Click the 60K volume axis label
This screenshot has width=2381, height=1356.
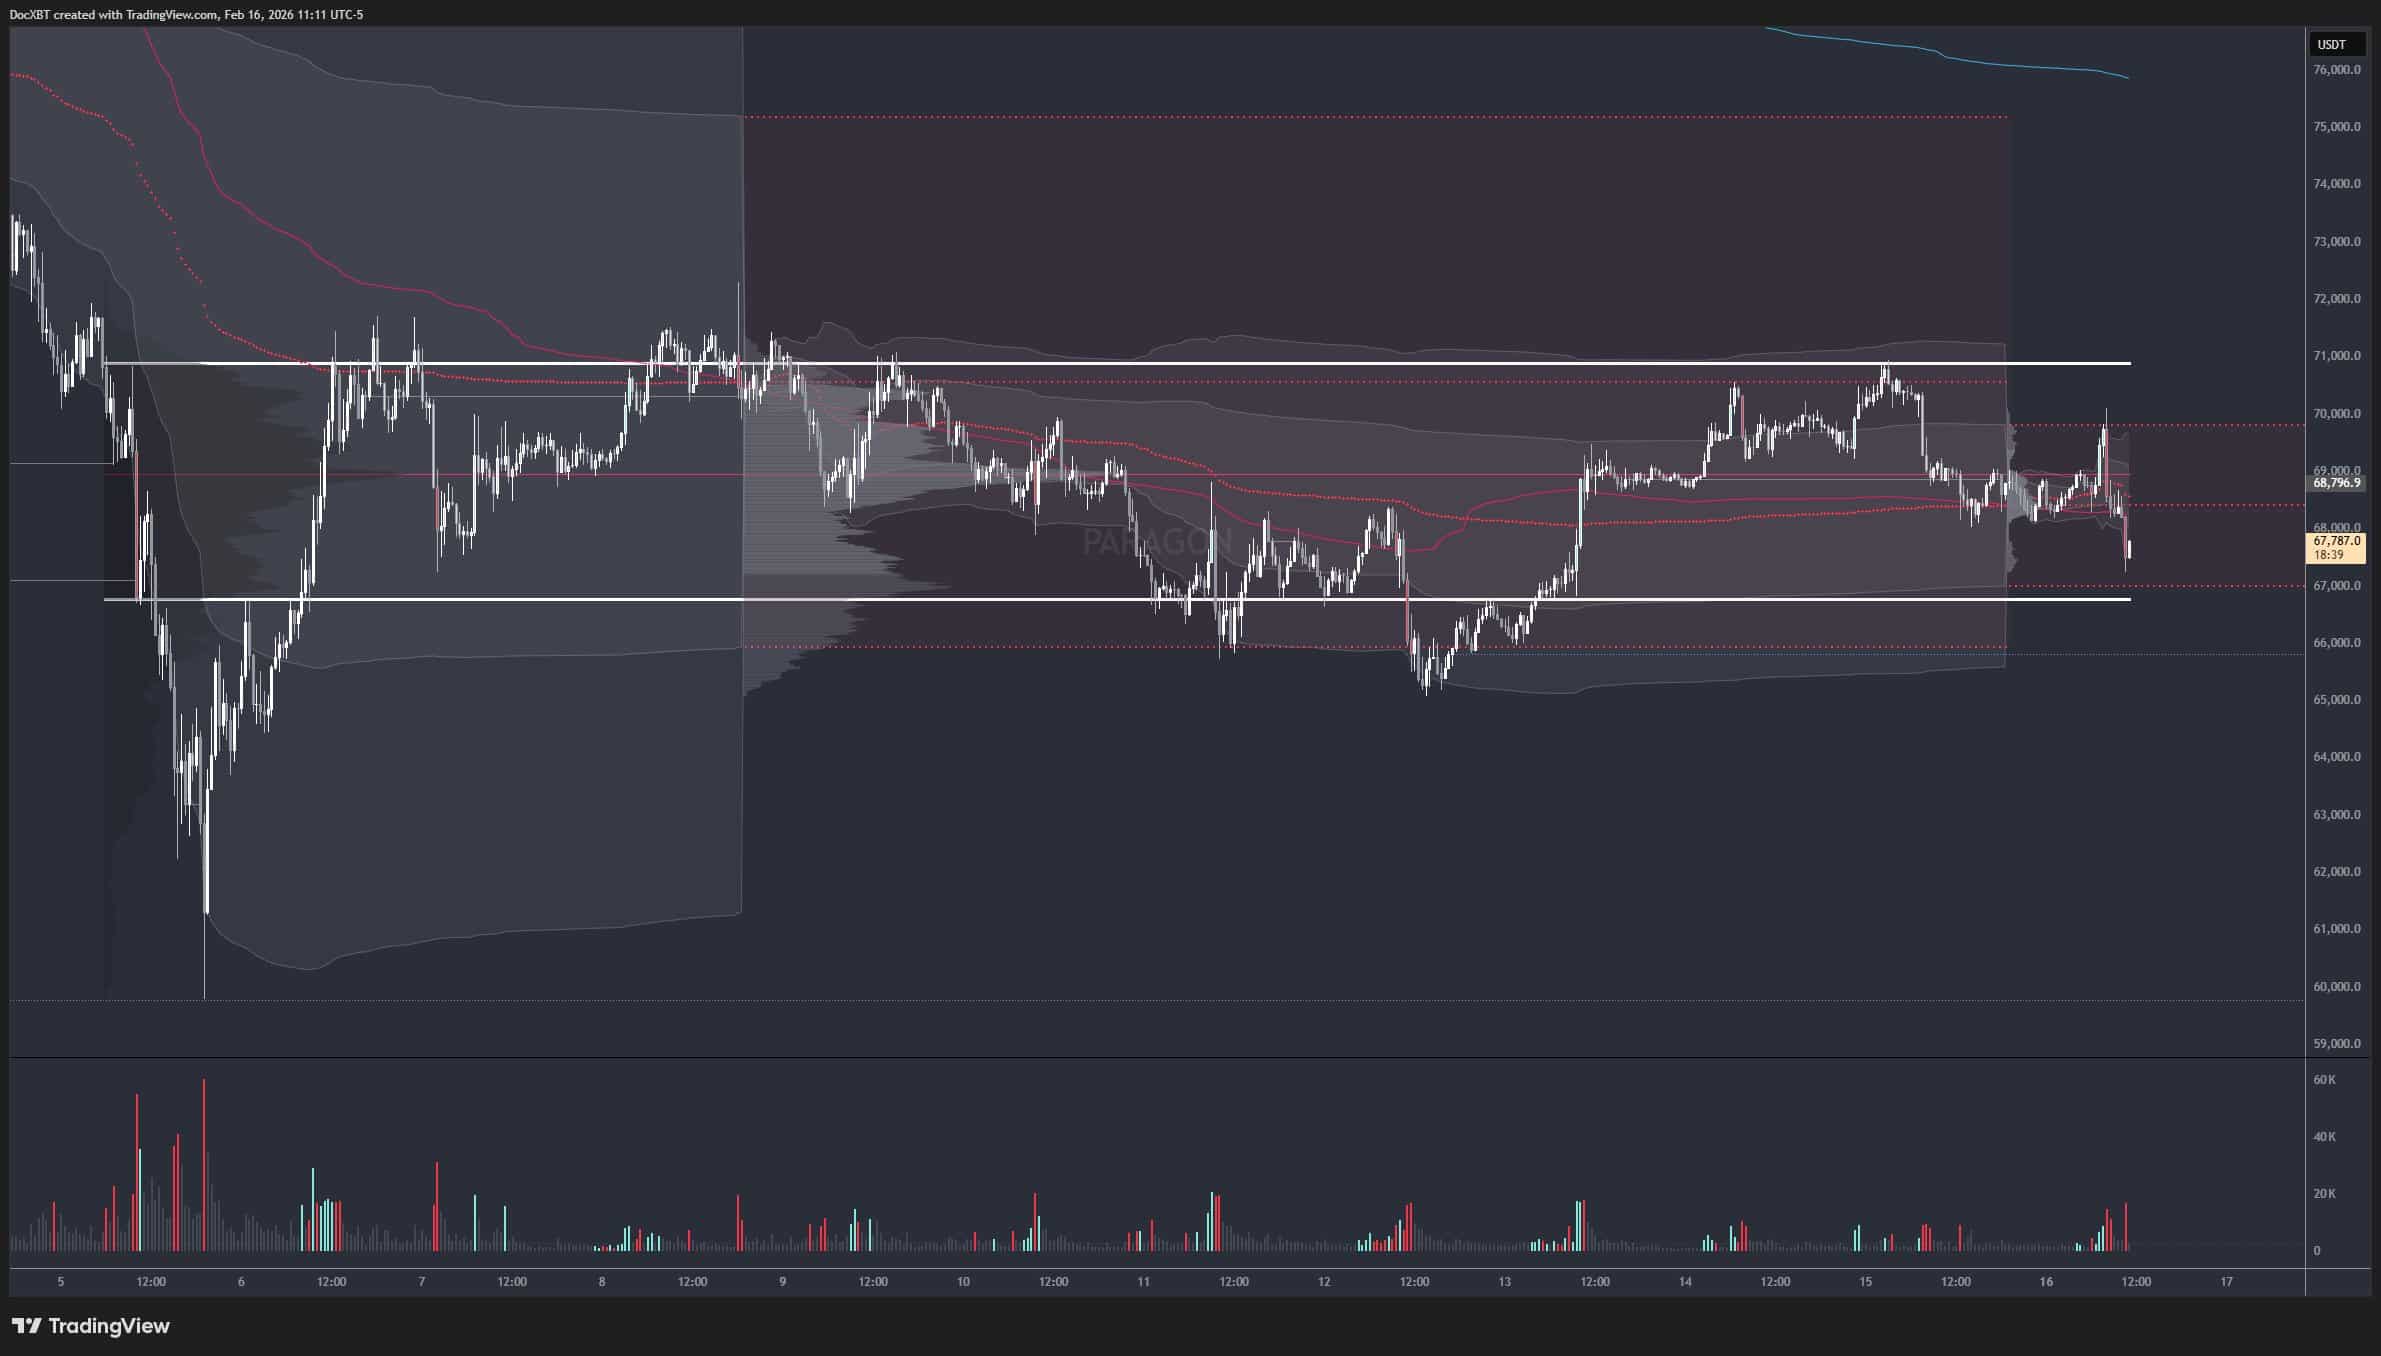[x=2325, y=1080]
